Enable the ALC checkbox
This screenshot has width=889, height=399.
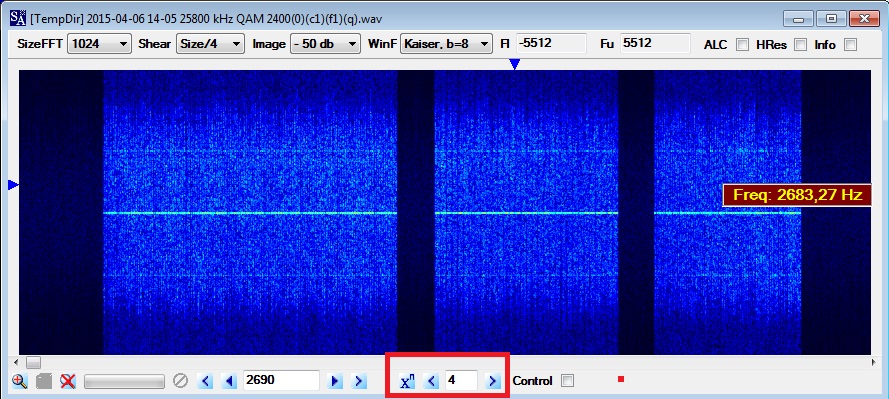click(x=742, y=44)
